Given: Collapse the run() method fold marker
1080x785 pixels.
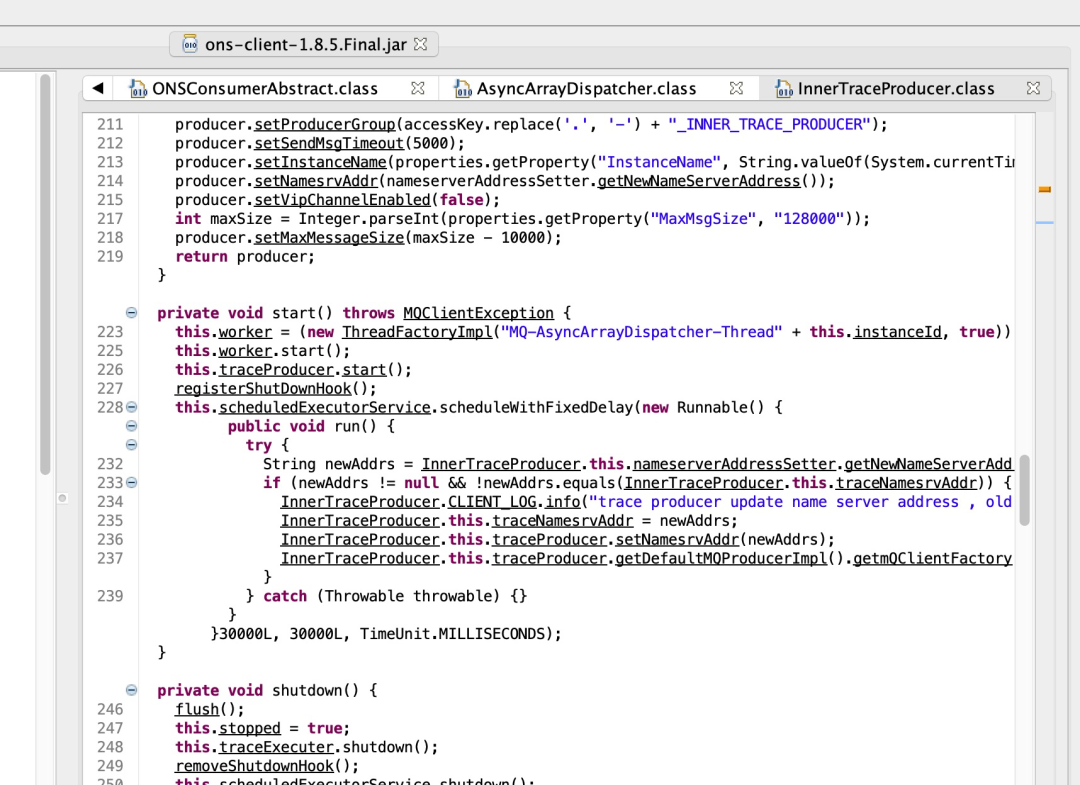Looking at the screenshot, I should [132, 426].
